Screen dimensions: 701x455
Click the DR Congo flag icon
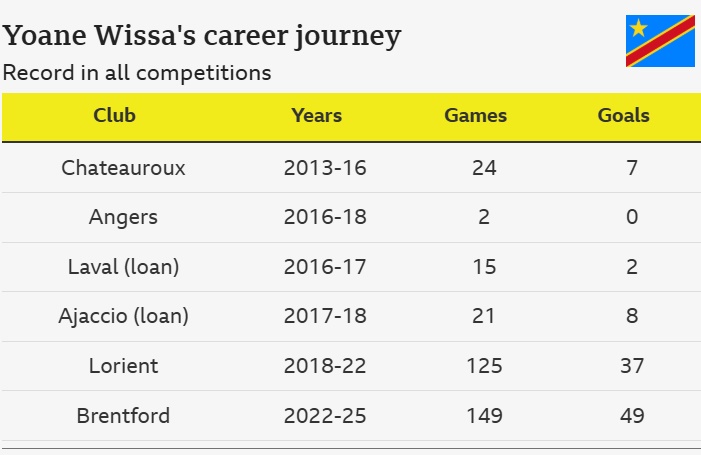coord(660,41)
